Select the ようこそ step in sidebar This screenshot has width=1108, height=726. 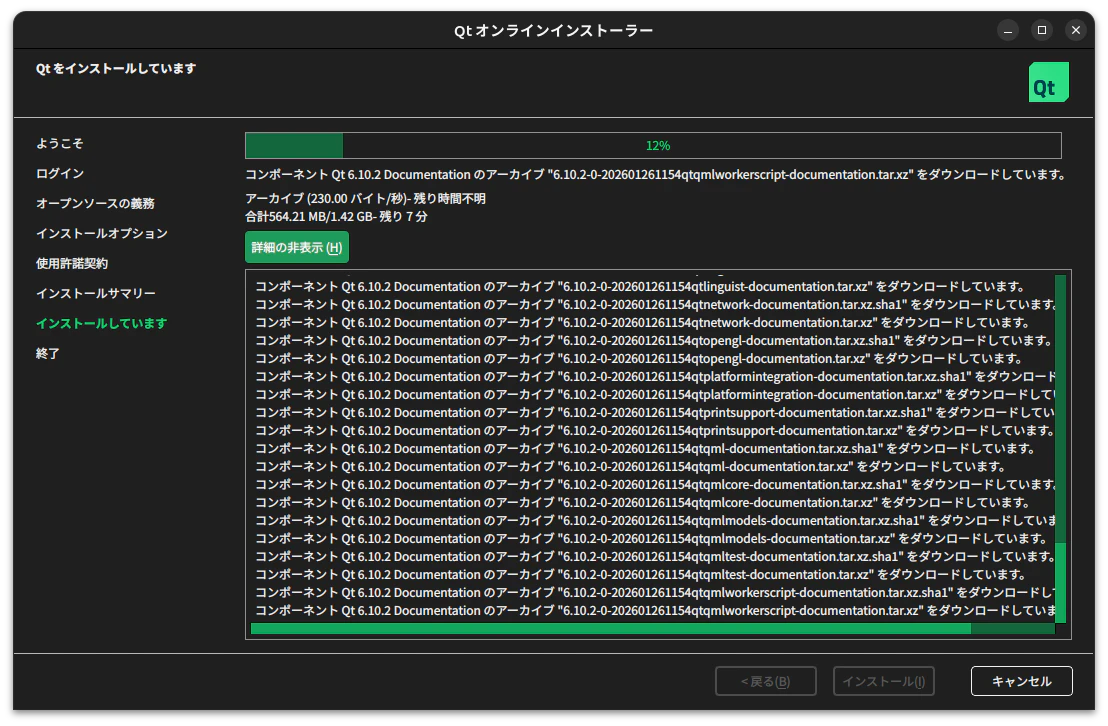[60, 144]
